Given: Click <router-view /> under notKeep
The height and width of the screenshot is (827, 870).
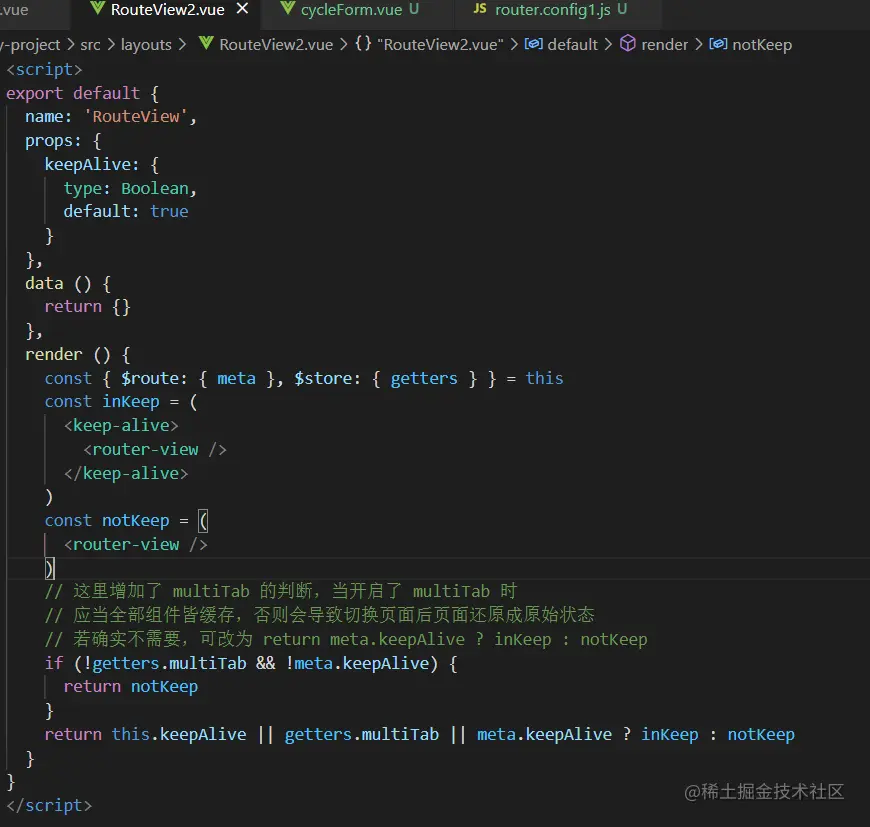Looking at the screenshot, I should pos(135,545).
